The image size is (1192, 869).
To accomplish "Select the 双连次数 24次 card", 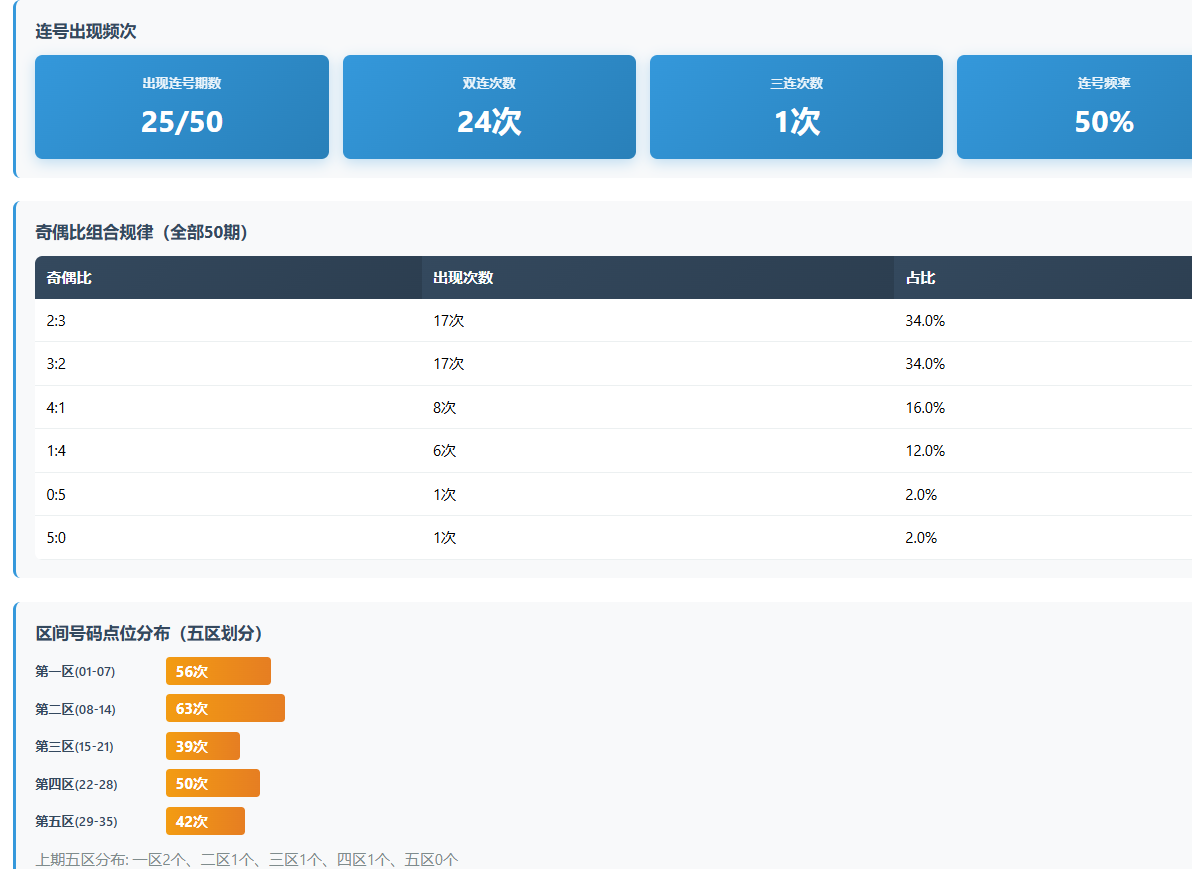I will pos(489,107).
